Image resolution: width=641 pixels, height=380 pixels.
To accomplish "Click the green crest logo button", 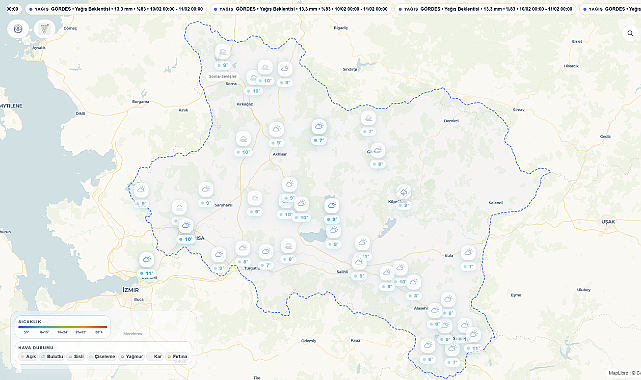I will tap(45, 29).
